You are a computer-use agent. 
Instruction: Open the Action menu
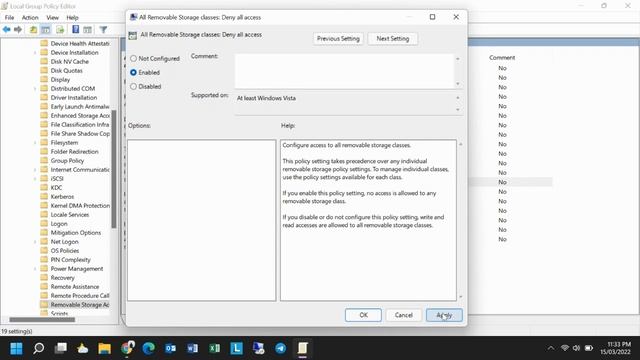30,18
